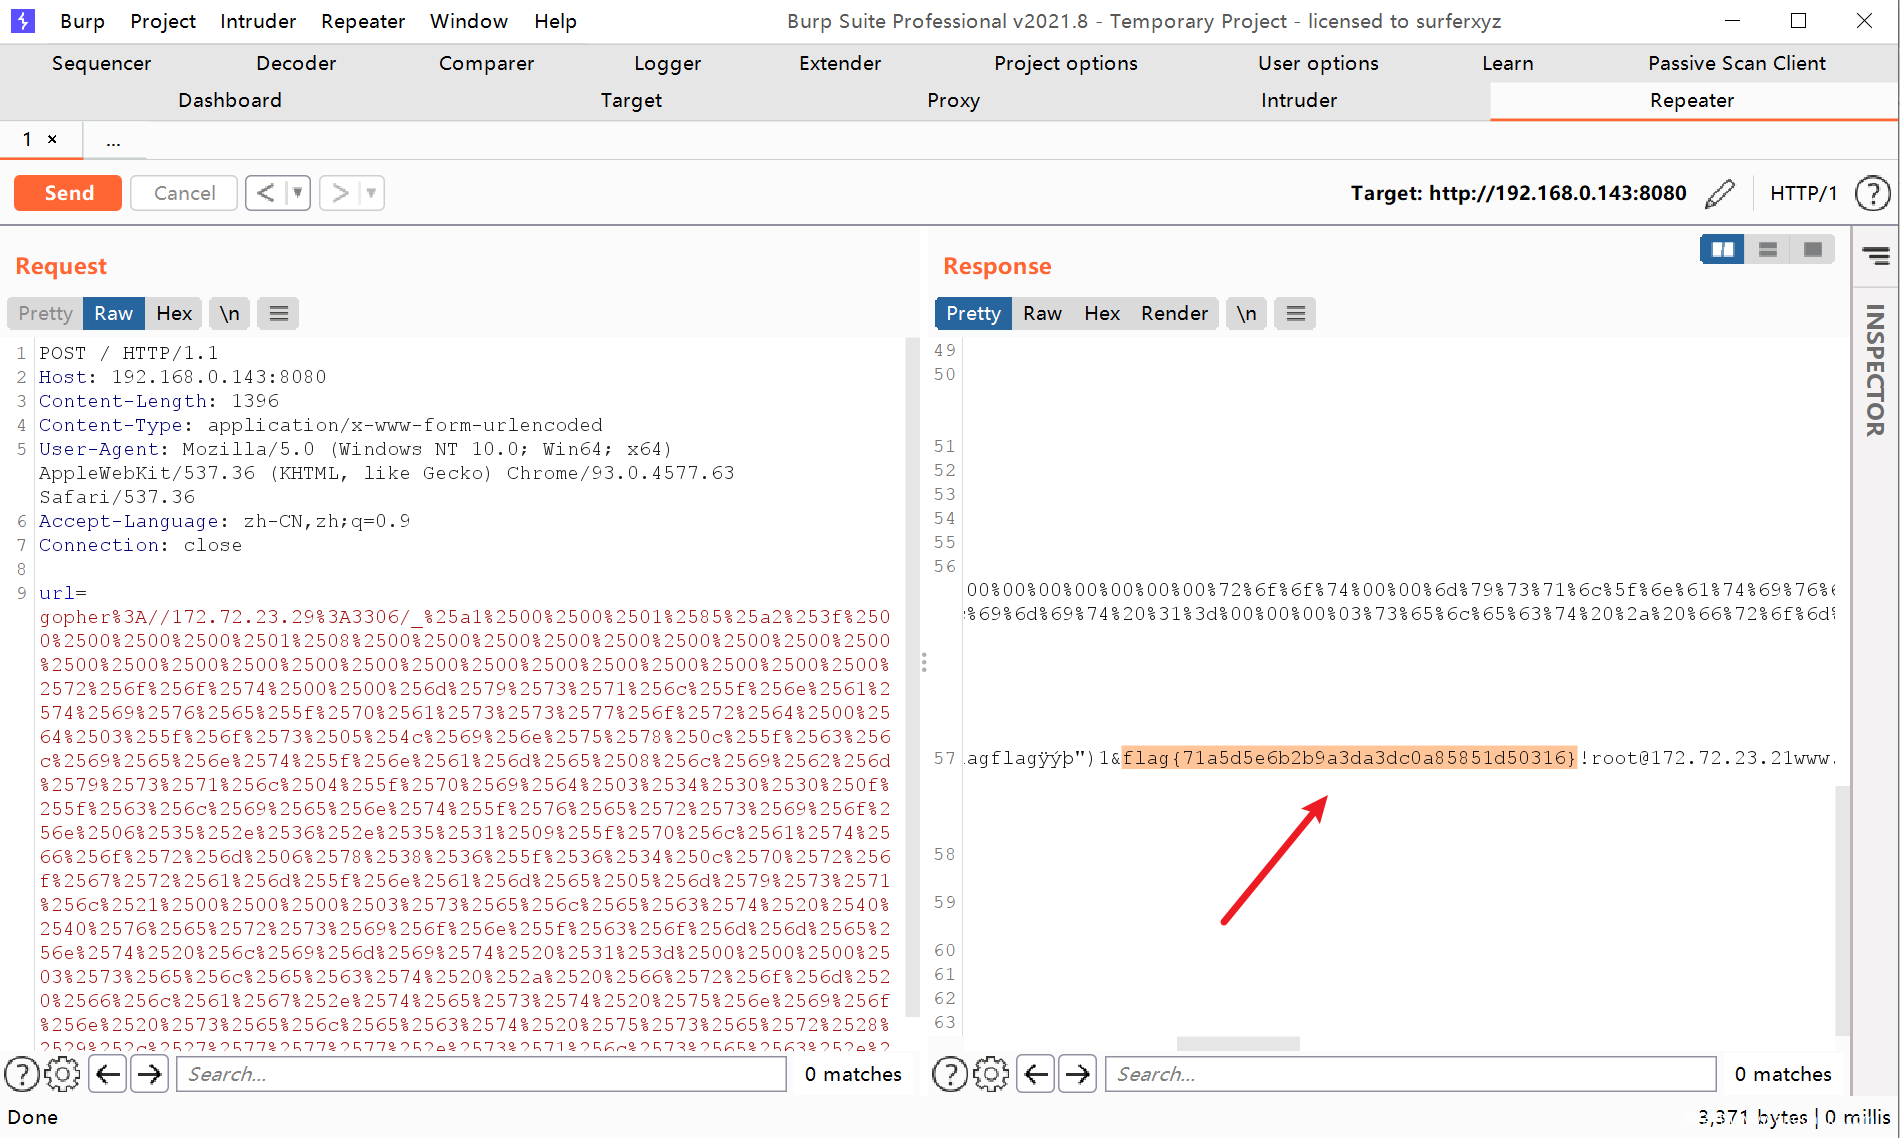This screenshot has height=1138, width=1900.
Task: Switch to the Dashboard tab
Action: pos(230,100)
